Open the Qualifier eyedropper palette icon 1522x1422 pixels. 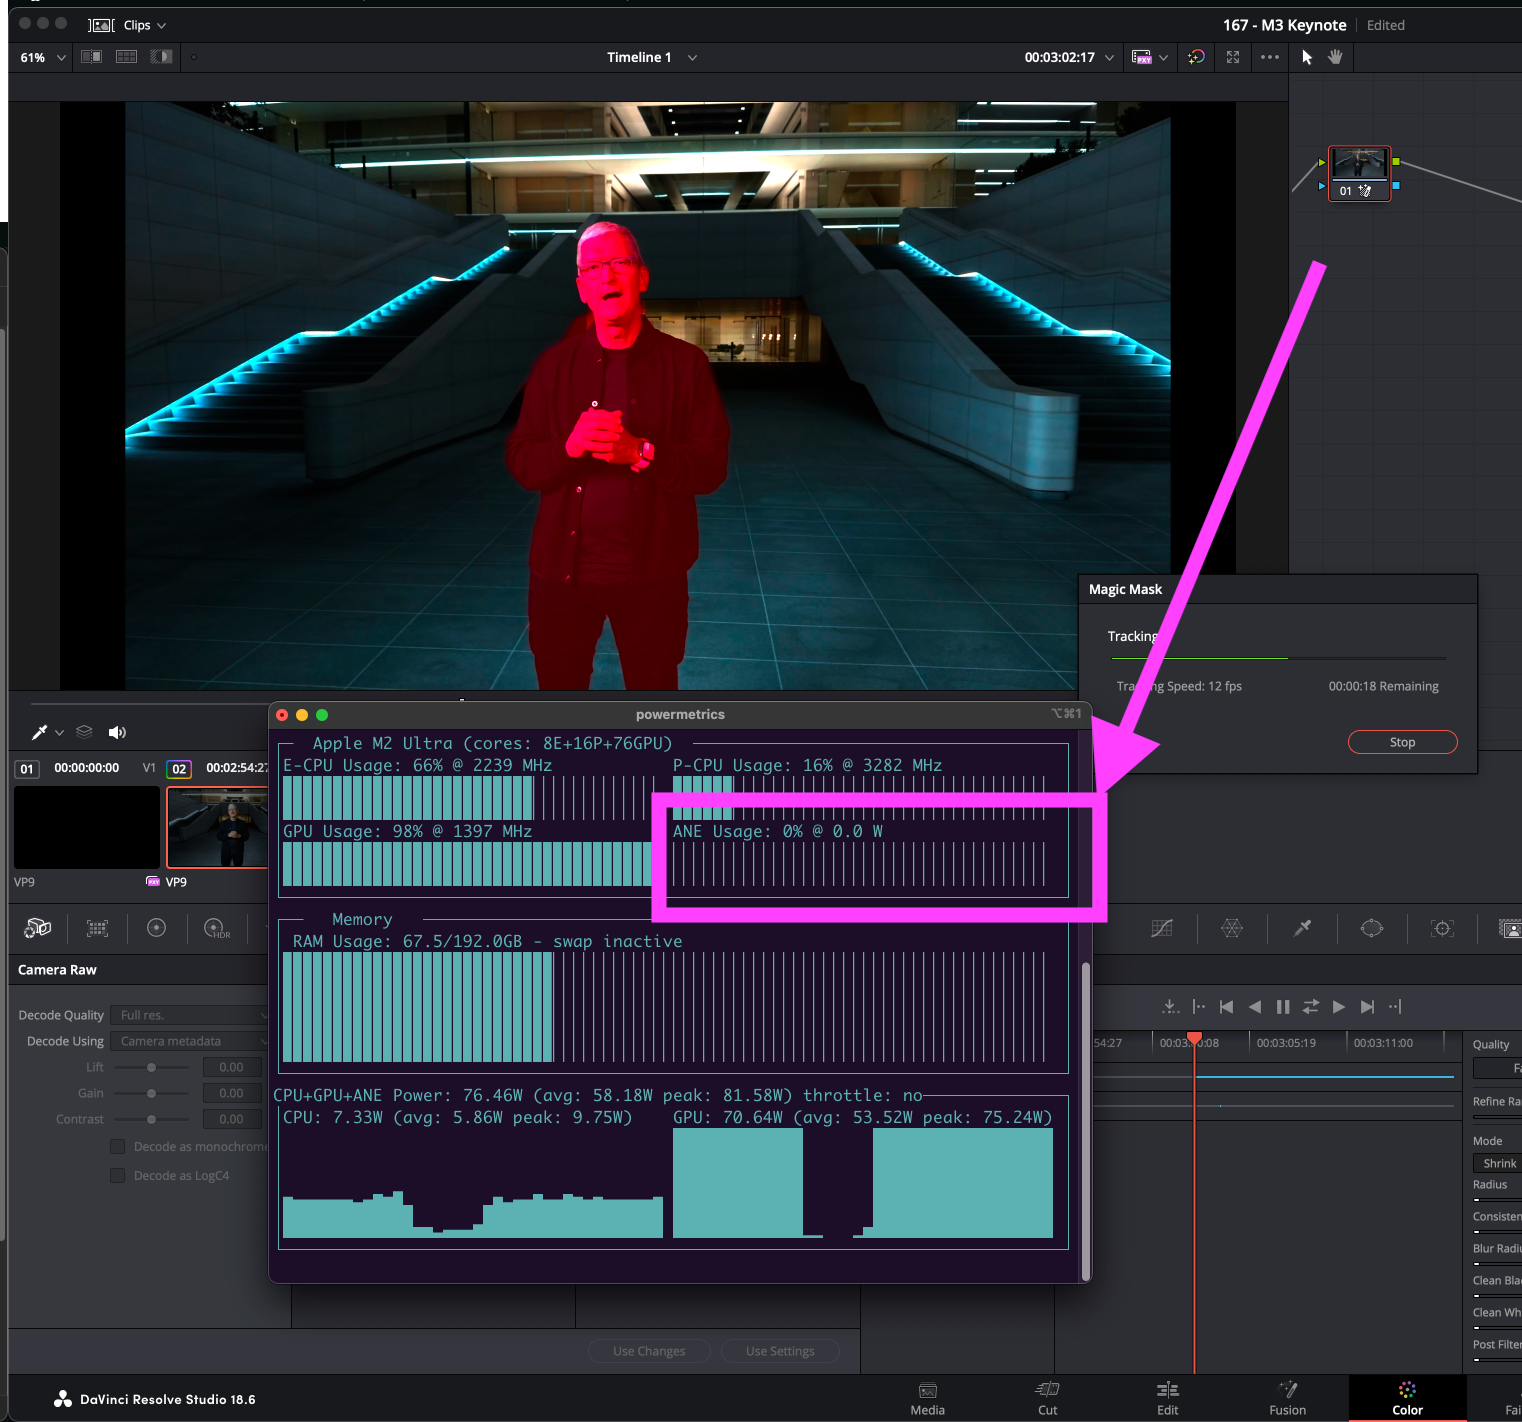point(1302,928)
